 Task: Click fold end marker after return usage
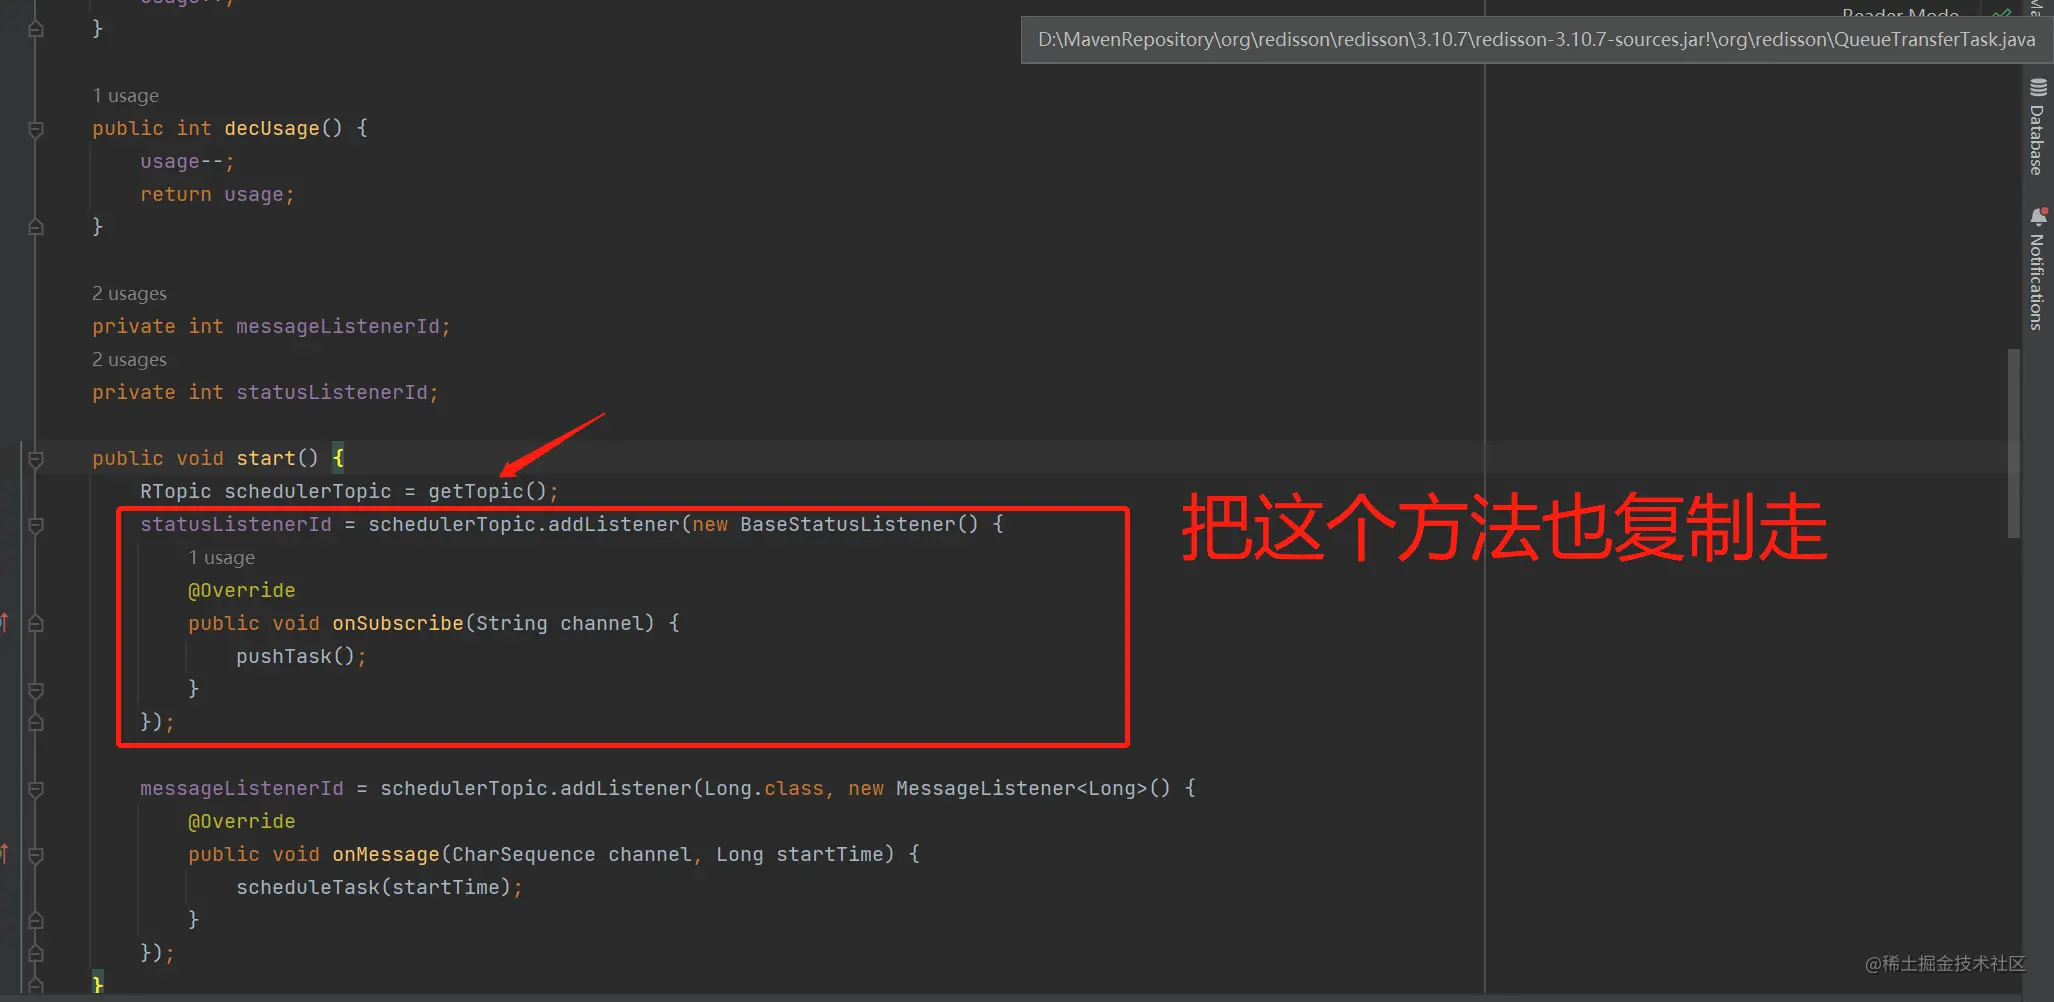(x=36, y=227)
